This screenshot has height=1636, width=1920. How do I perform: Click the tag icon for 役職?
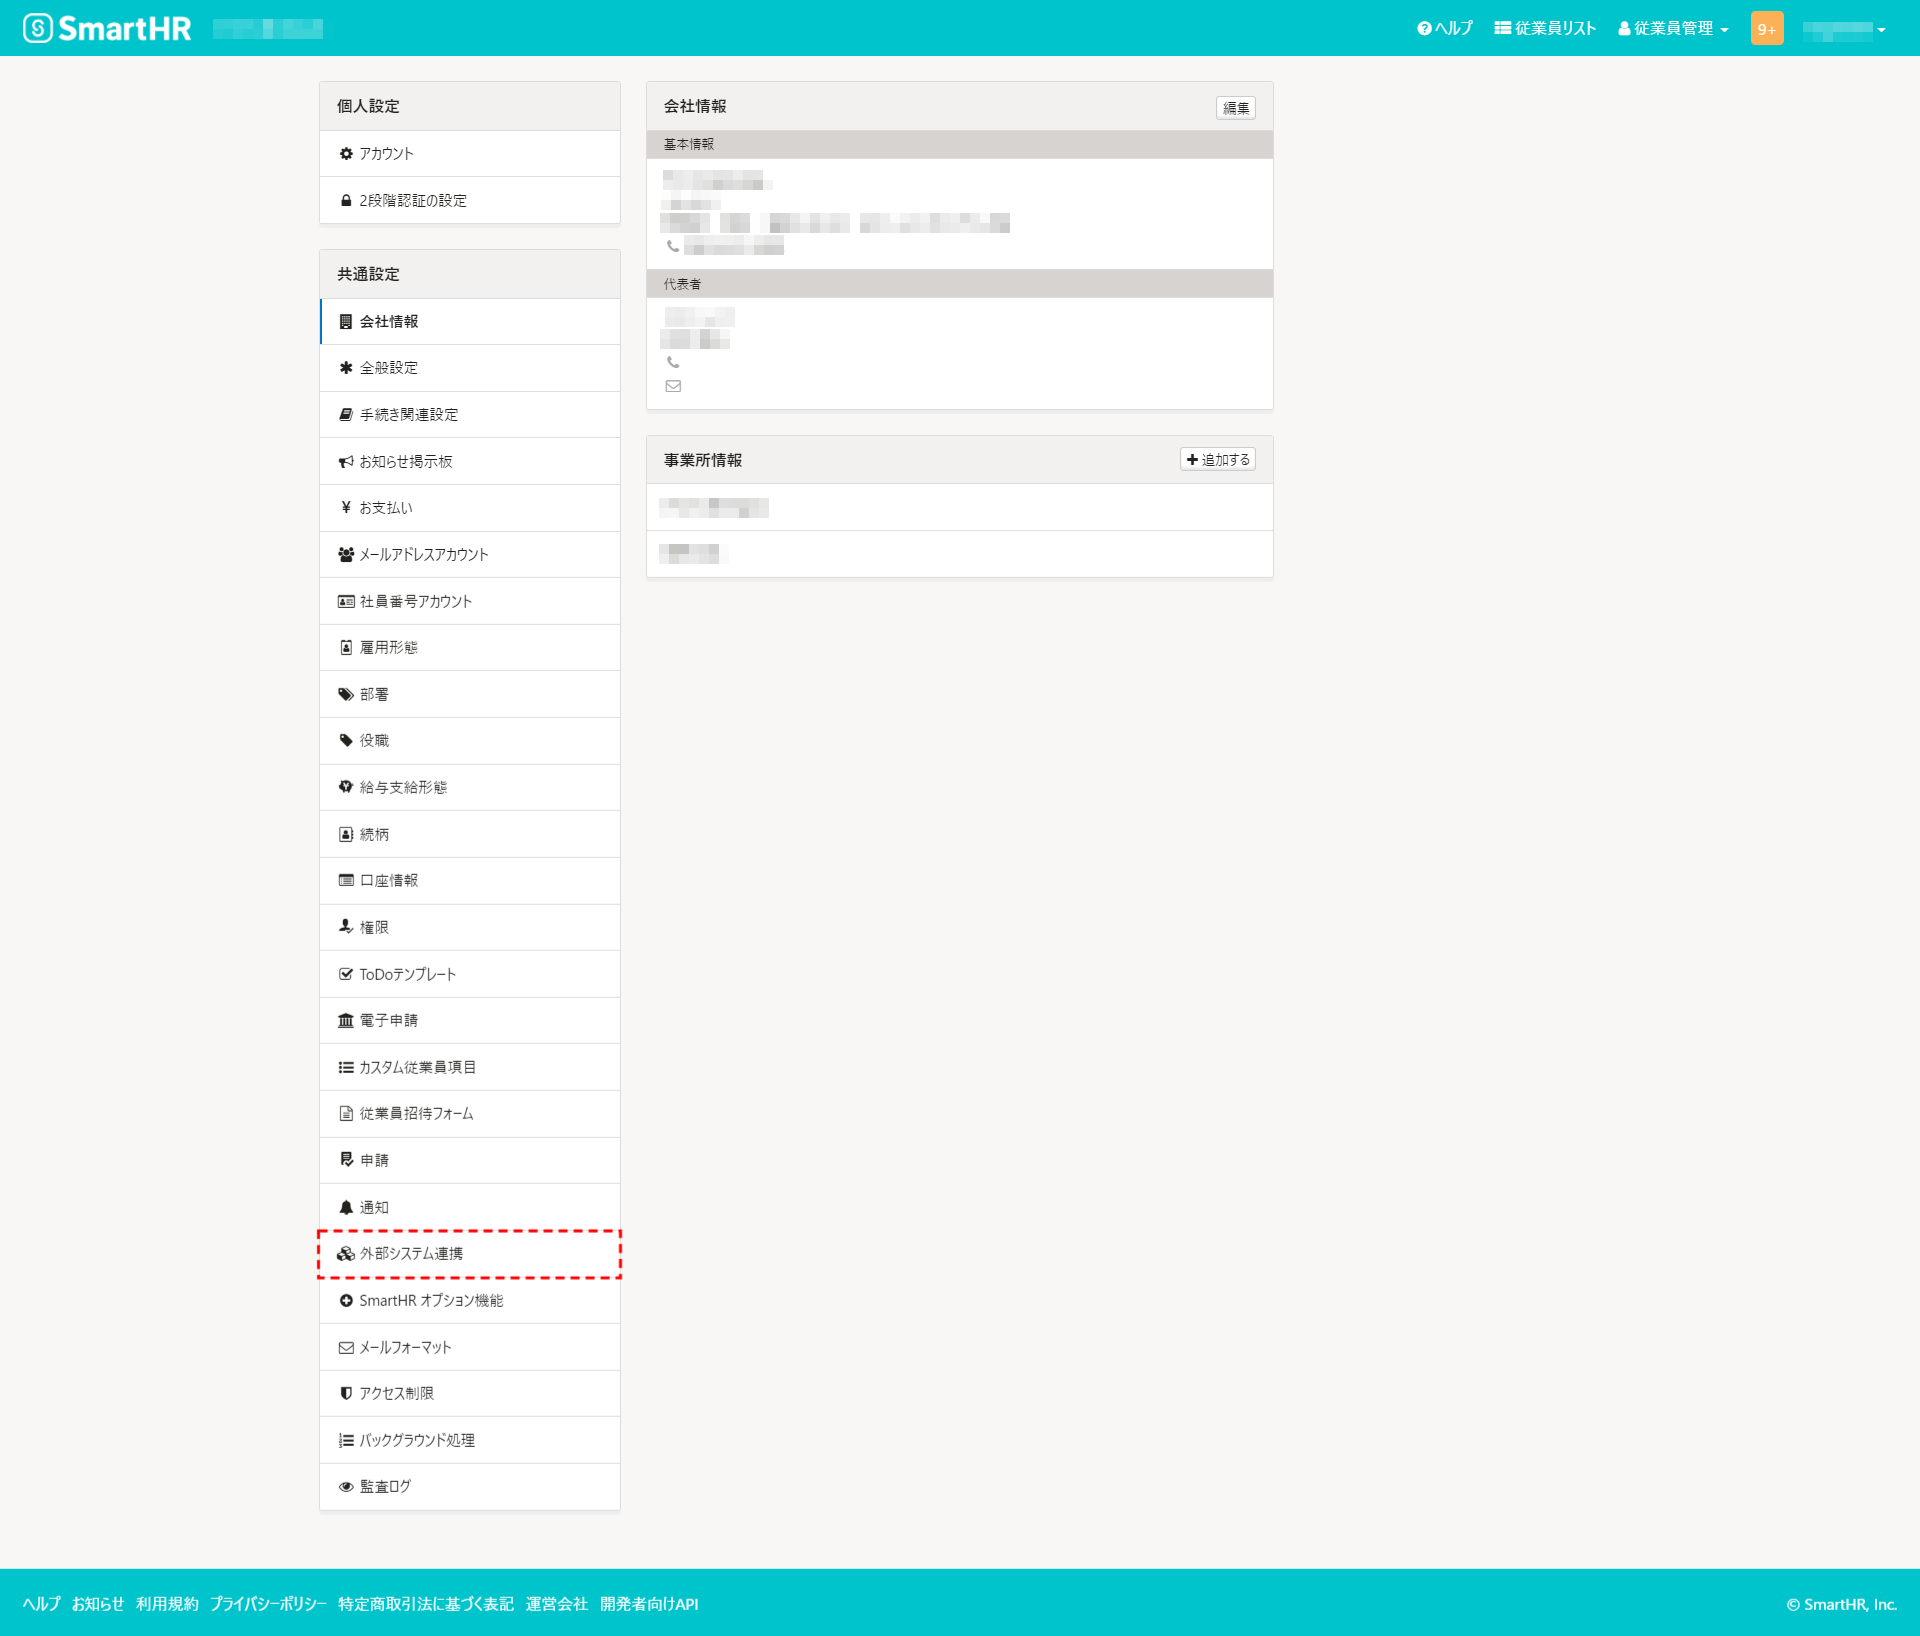345,740
